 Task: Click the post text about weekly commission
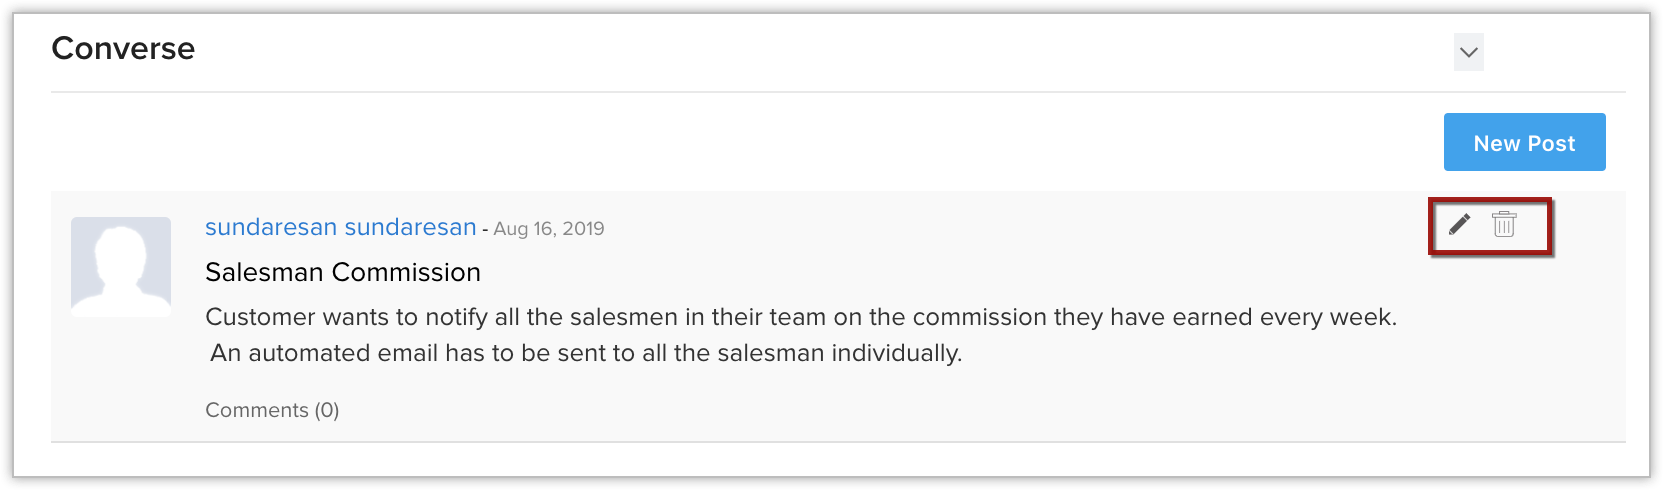pyautogui.click(x=800, y=317)
